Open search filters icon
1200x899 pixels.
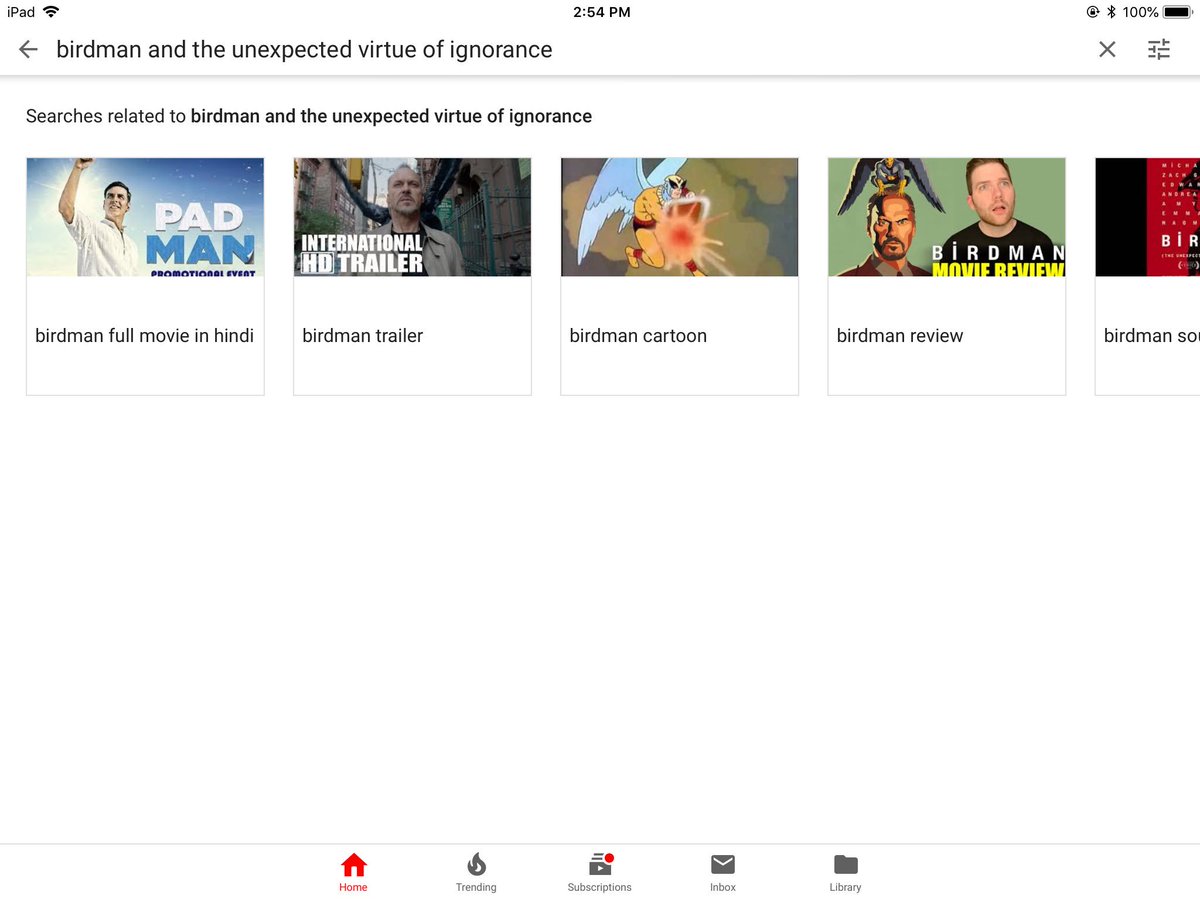(1159, 49)
